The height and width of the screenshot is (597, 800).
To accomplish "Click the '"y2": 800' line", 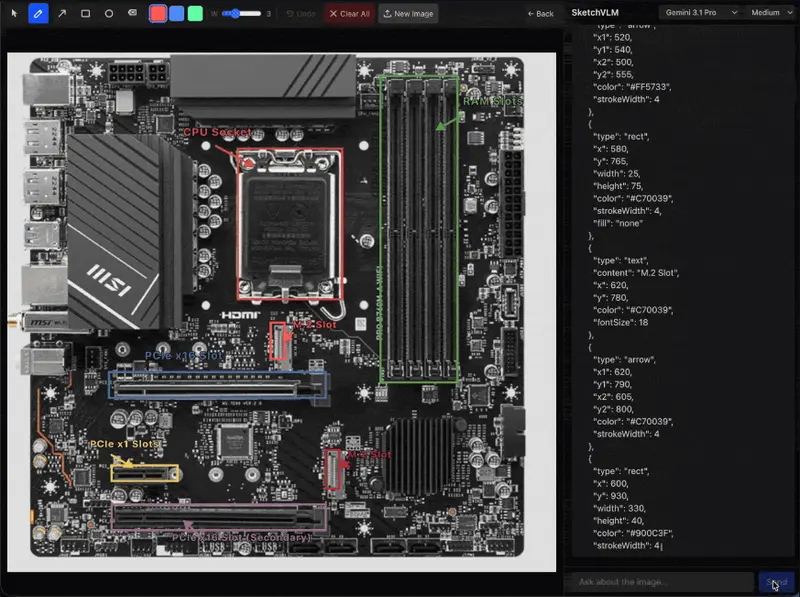I will [613, 409].
